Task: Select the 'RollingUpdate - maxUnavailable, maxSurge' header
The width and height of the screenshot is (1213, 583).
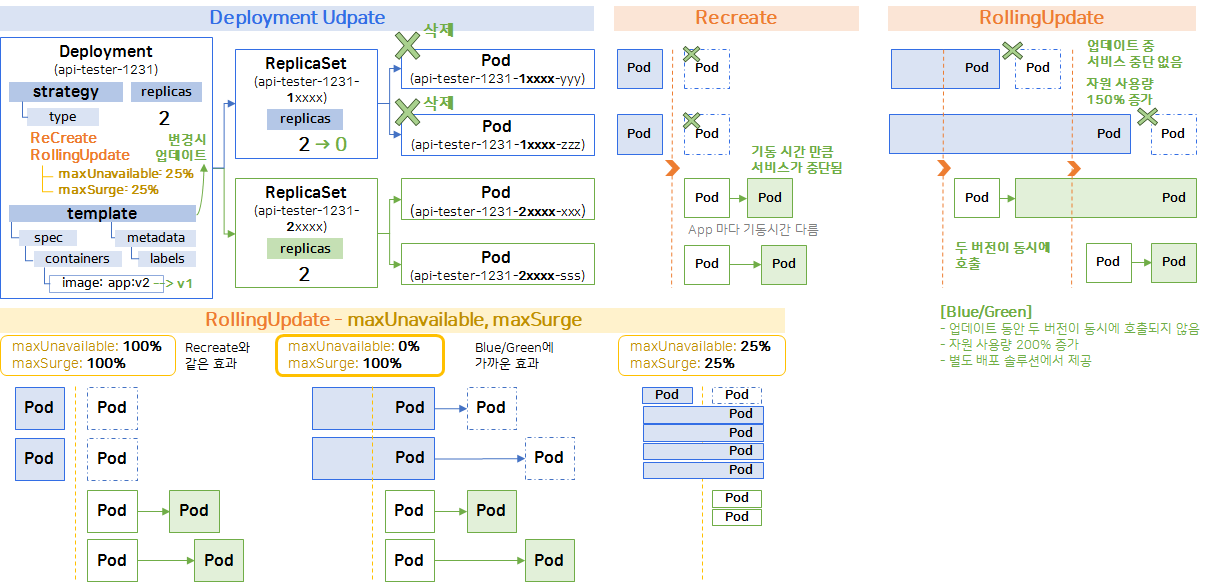Action: (393, 320)
